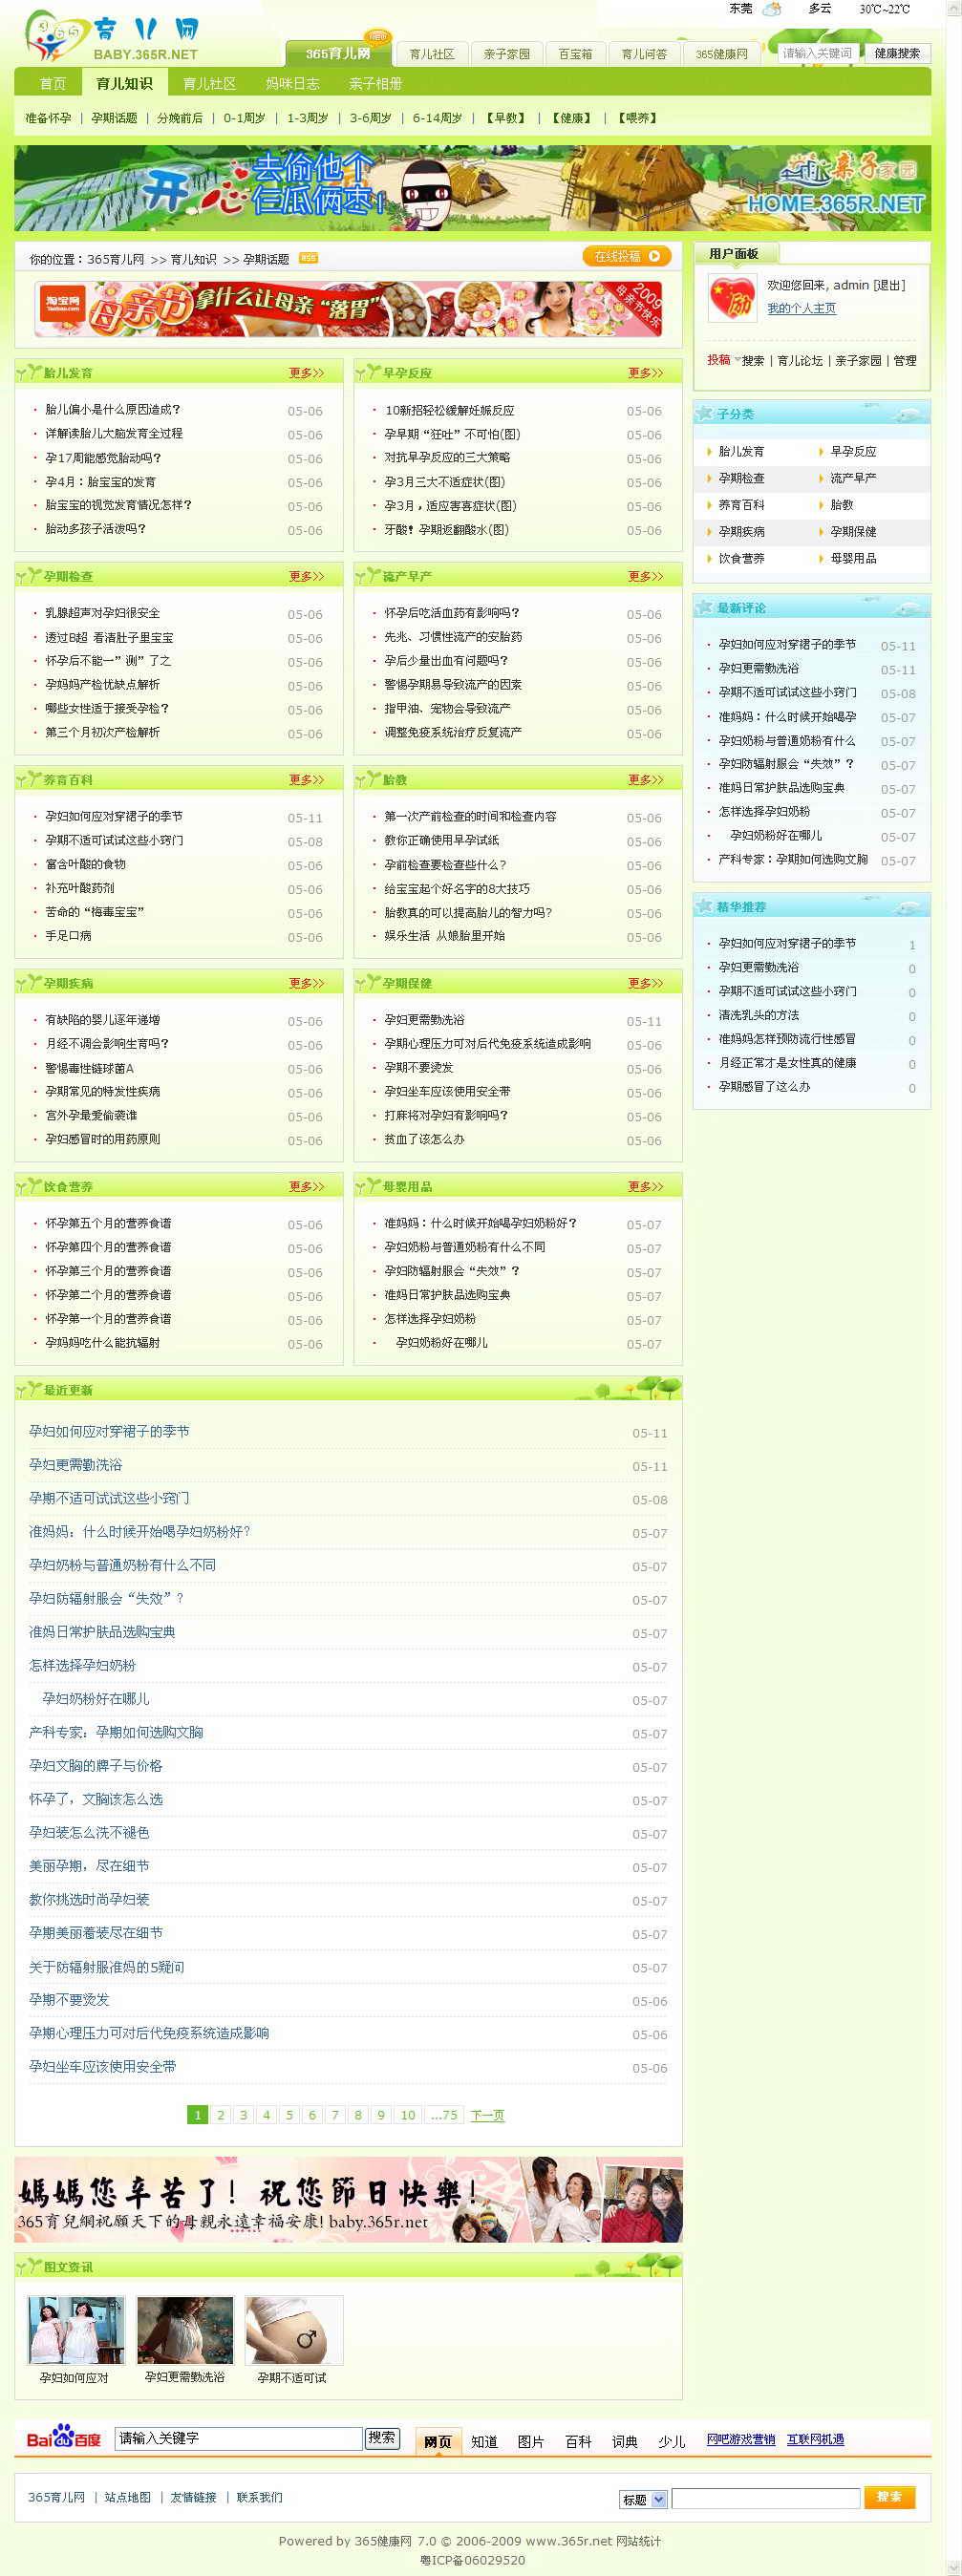Open the 孕期不适可试 belly thumbnail
The image size is (962, 2576).
point(293,2329)
